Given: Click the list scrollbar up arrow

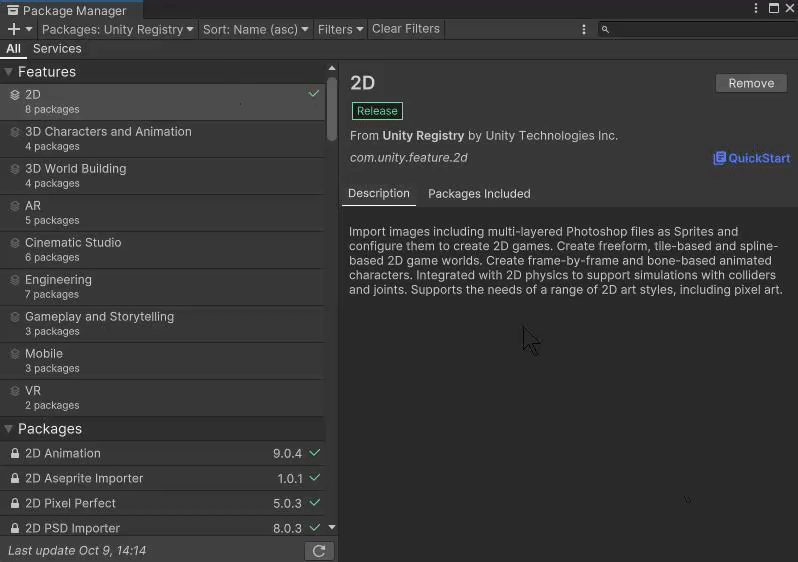Looking at the screenshot, I should coord(332,68).
